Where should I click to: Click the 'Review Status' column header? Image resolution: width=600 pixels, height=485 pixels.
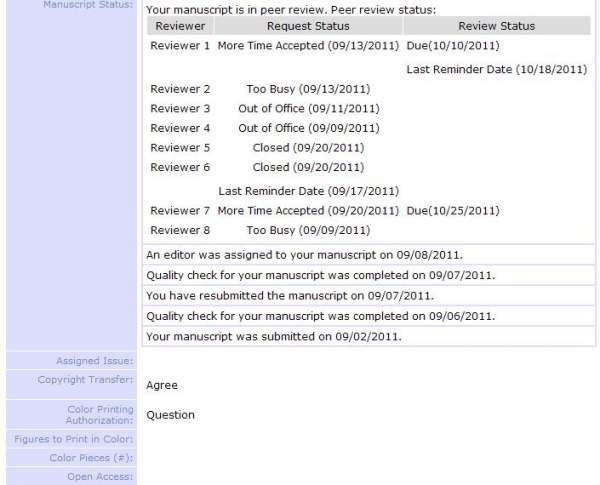coord(497,26)
